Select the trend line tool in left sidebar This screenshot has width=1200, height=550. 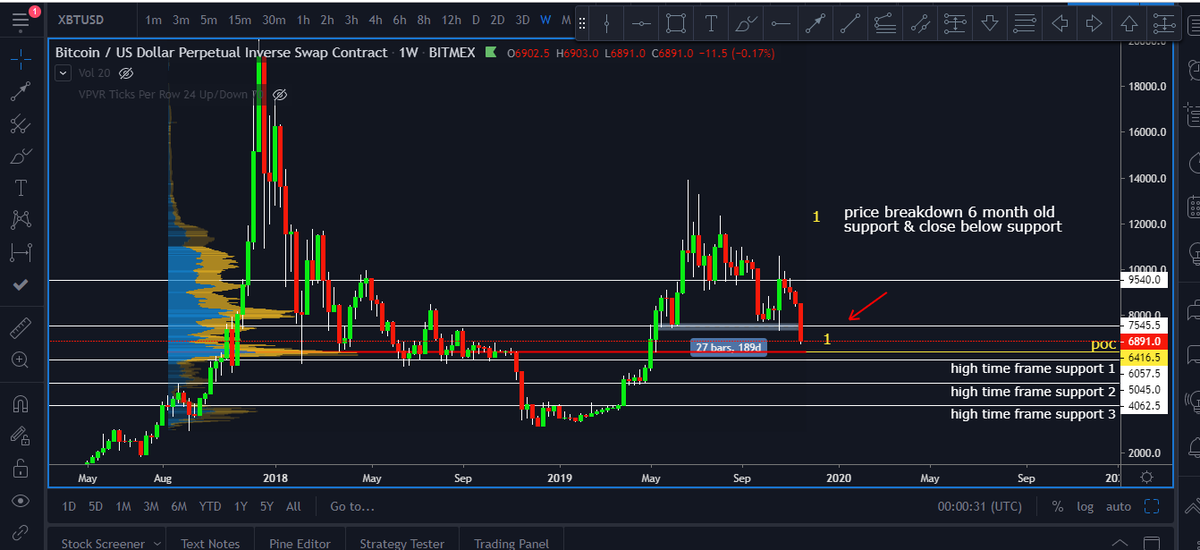(x=21, y=92)
